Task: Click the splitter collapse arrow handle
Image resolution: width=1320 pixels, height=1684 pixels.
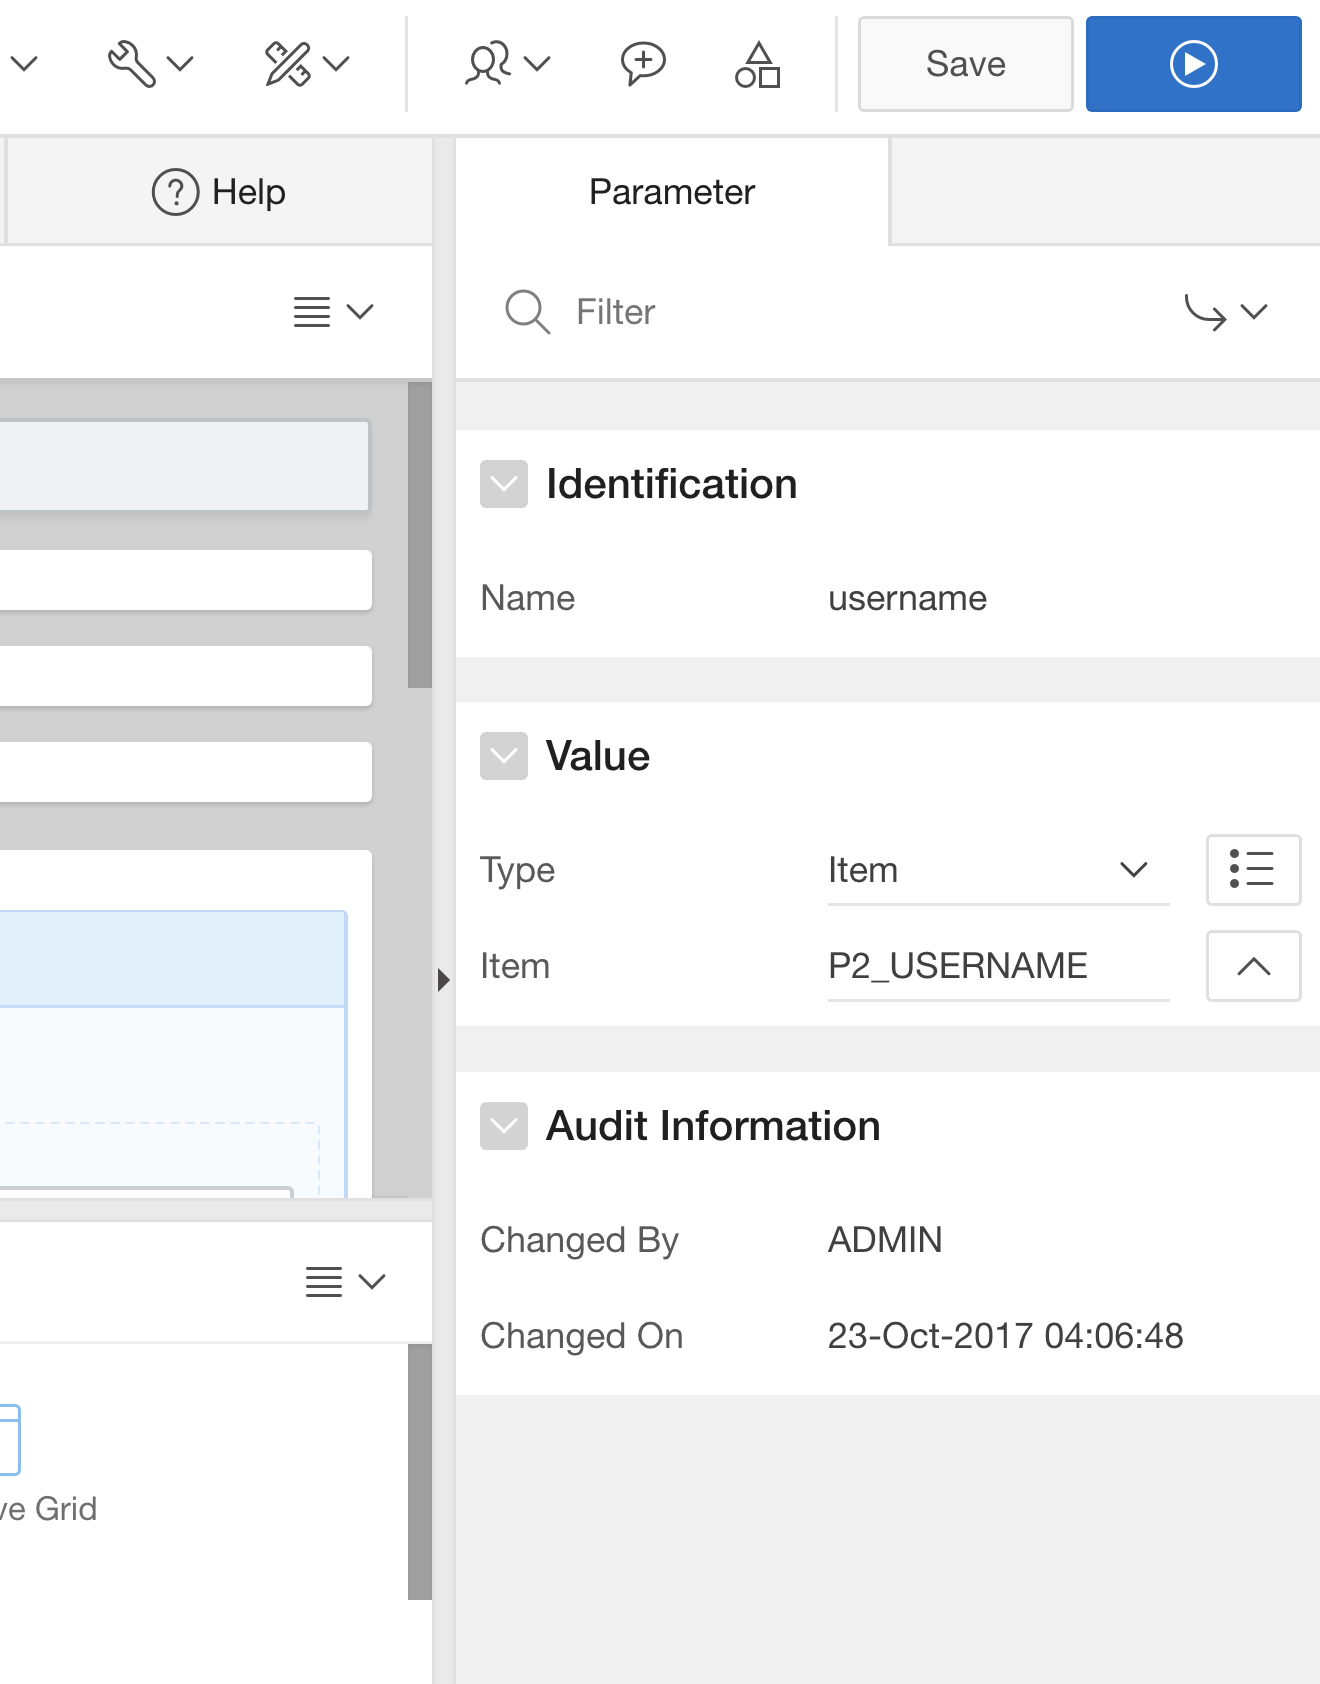Action: pyautogui.click(x=444, y=980)
